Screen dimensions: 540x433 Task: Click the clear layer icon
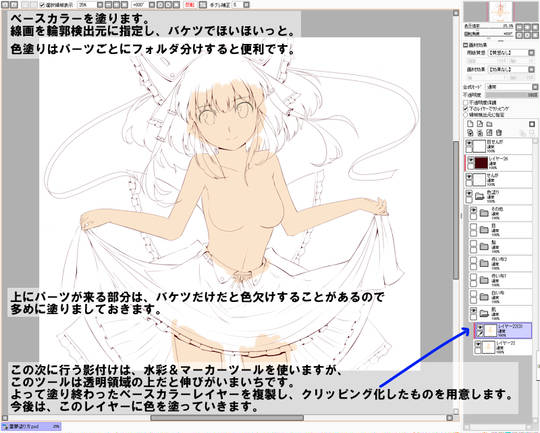click(x=489, y=133)
